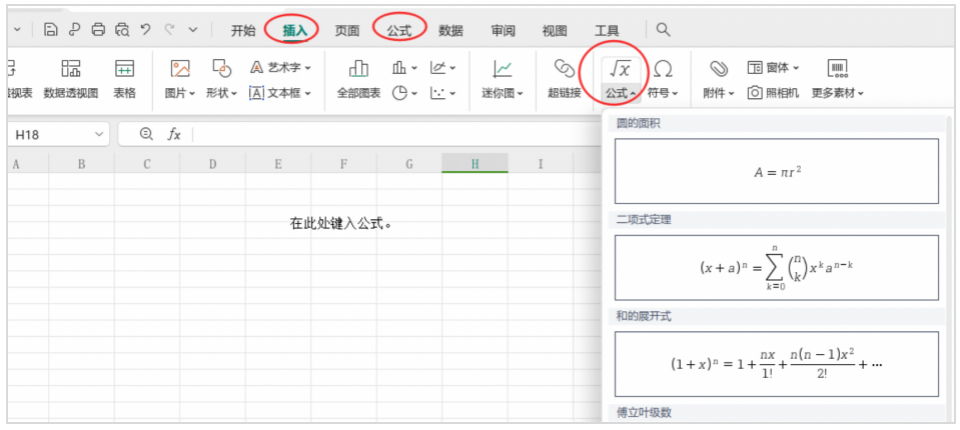Expand the Name Box dropdown arrow
Screen dimensions: 960x430
99,135
